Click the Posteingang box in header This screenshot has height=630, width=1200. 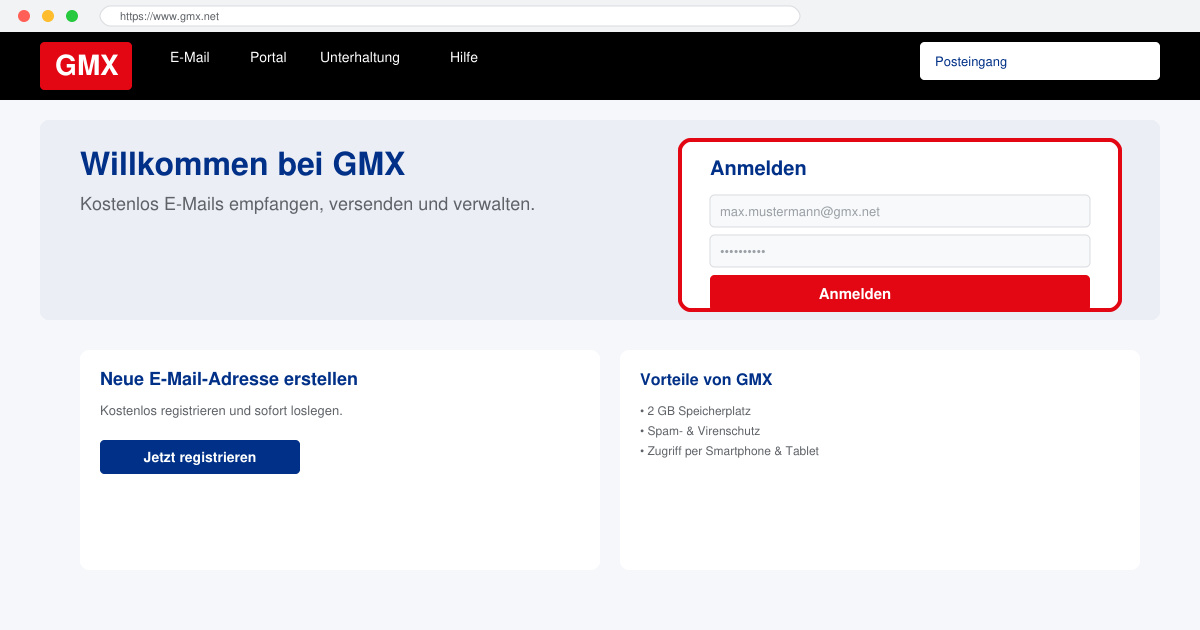(1040, 61)
